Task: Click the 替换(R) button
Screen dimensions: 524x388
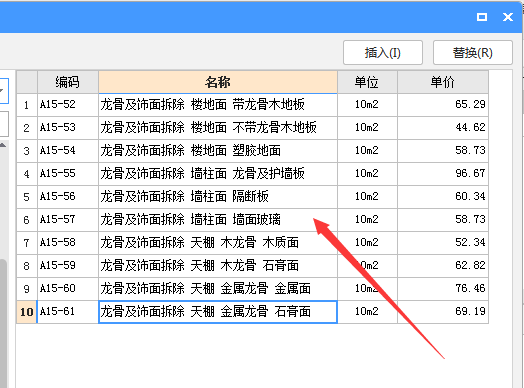Action: (473, 52)
